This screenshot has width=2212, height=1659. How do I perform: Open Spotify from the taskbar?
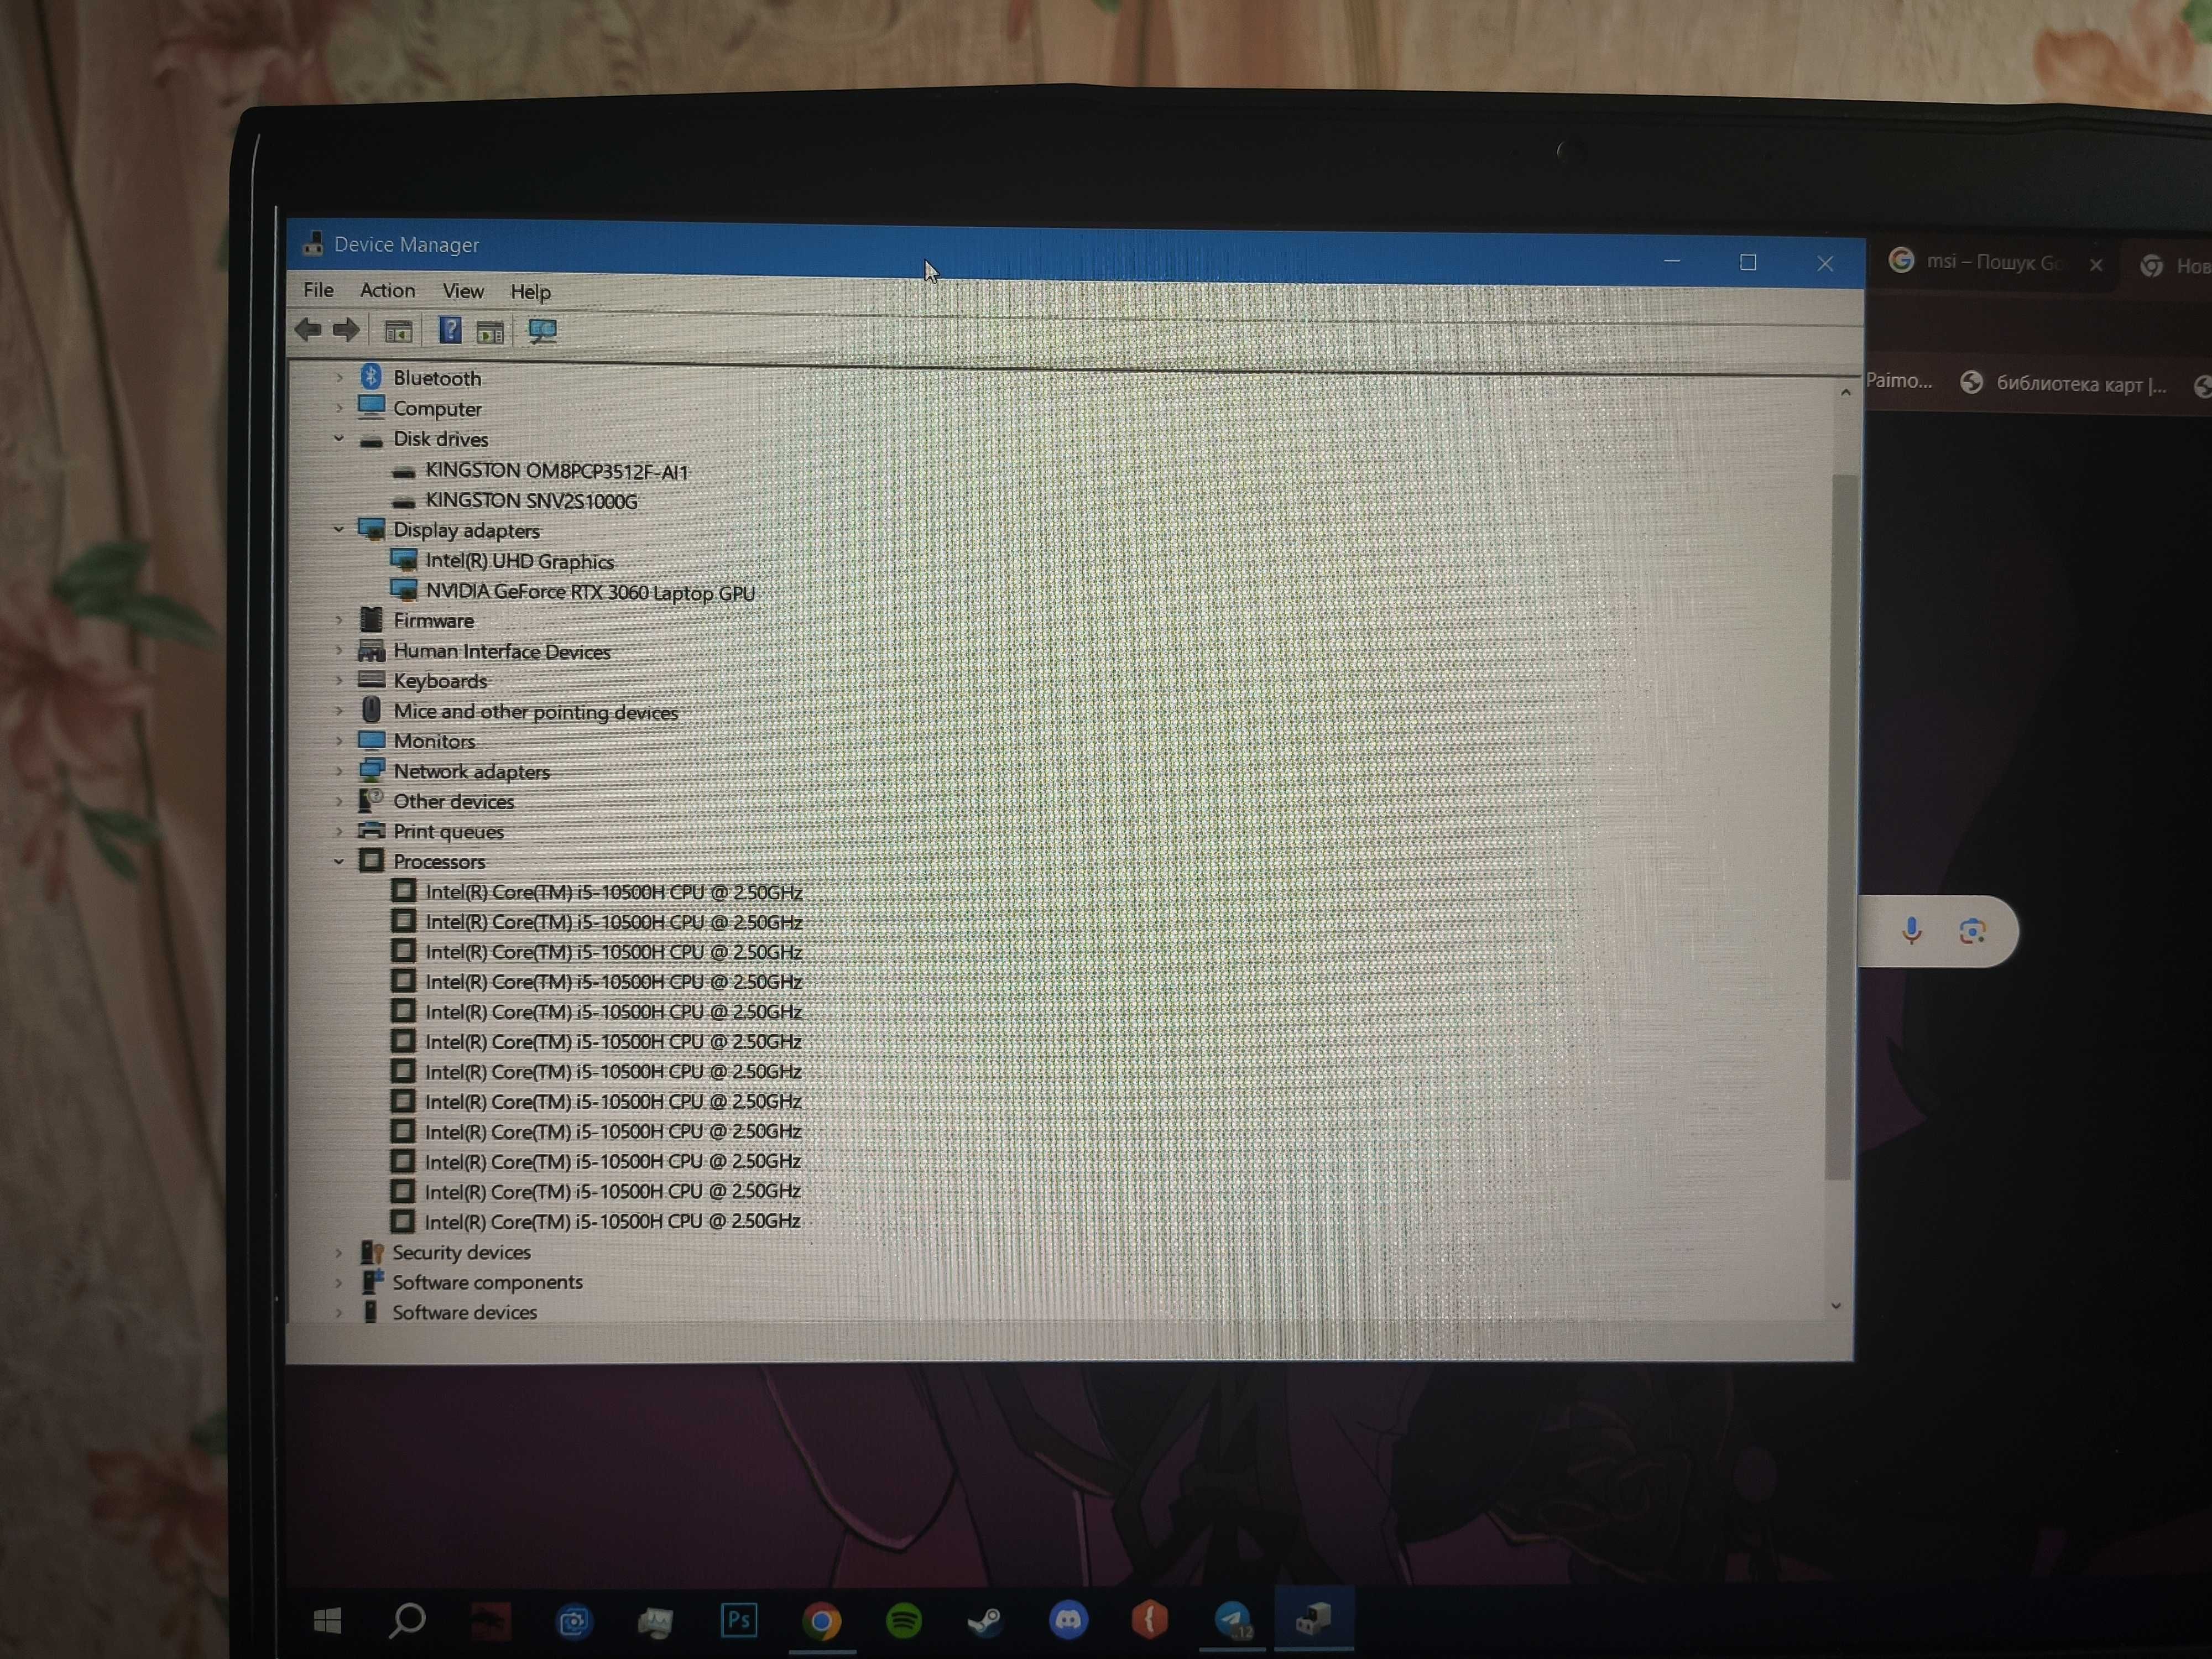pos(904,1620)
